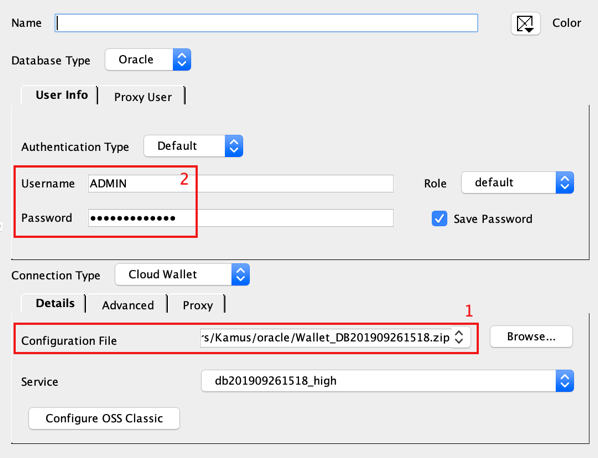This screenshot has height=458, width=598.
Task: Click the Username field containing ADMIN
Action: [x=241, y=183]
